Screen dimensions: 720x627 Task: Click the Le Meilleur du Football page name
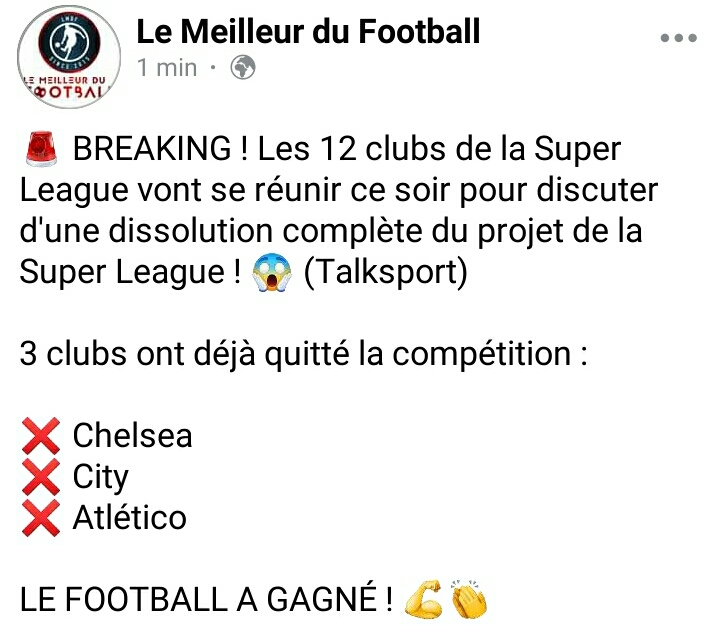point(308,32)
